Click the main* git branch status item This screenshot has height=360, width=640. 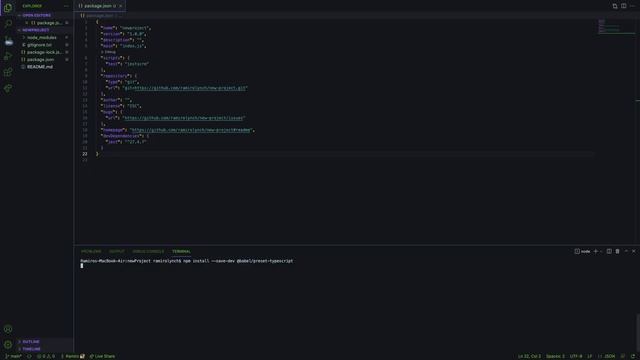[x=13, y=356]
